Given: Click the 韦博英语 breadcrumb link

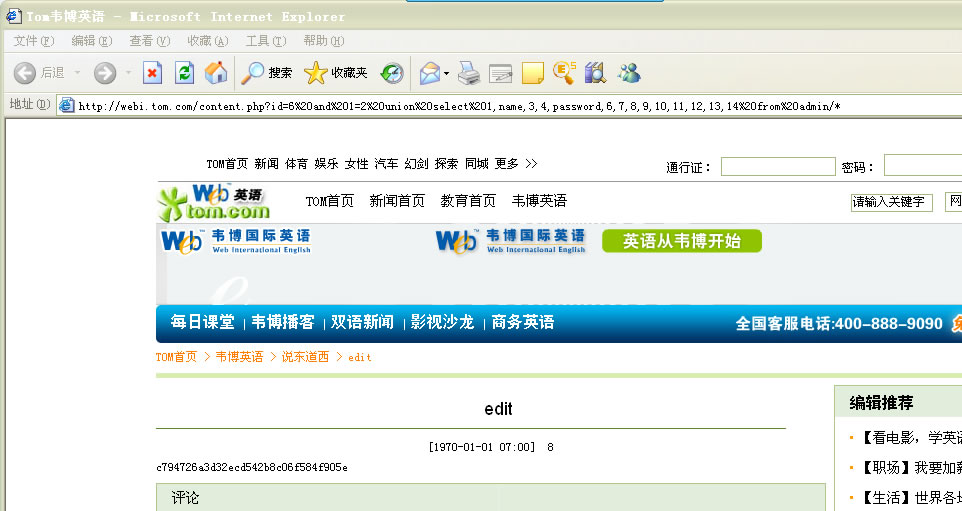Looking at the screenshot, I should [239, 357].
